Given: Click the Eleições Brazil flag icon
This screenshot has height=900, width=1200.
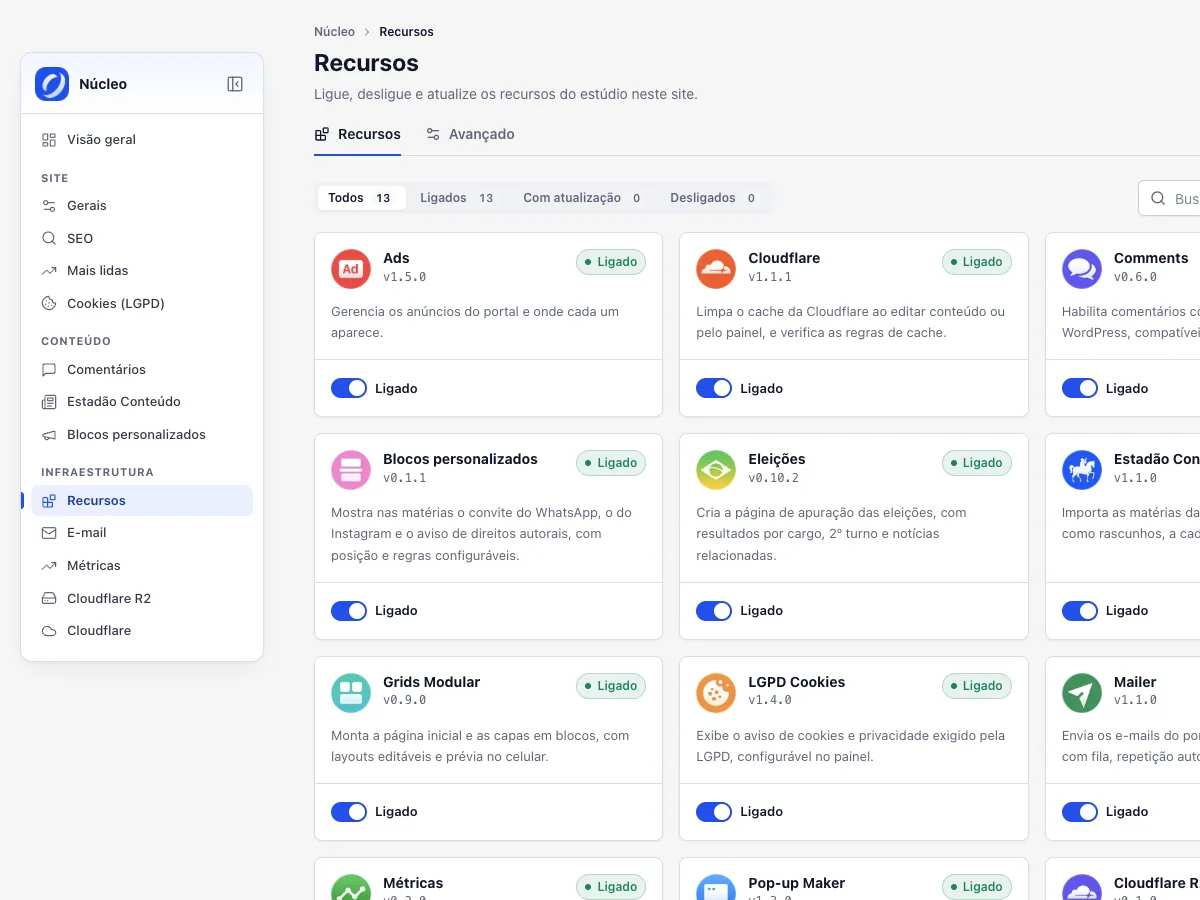Looking at the screenshot, I should coord(716,470).
